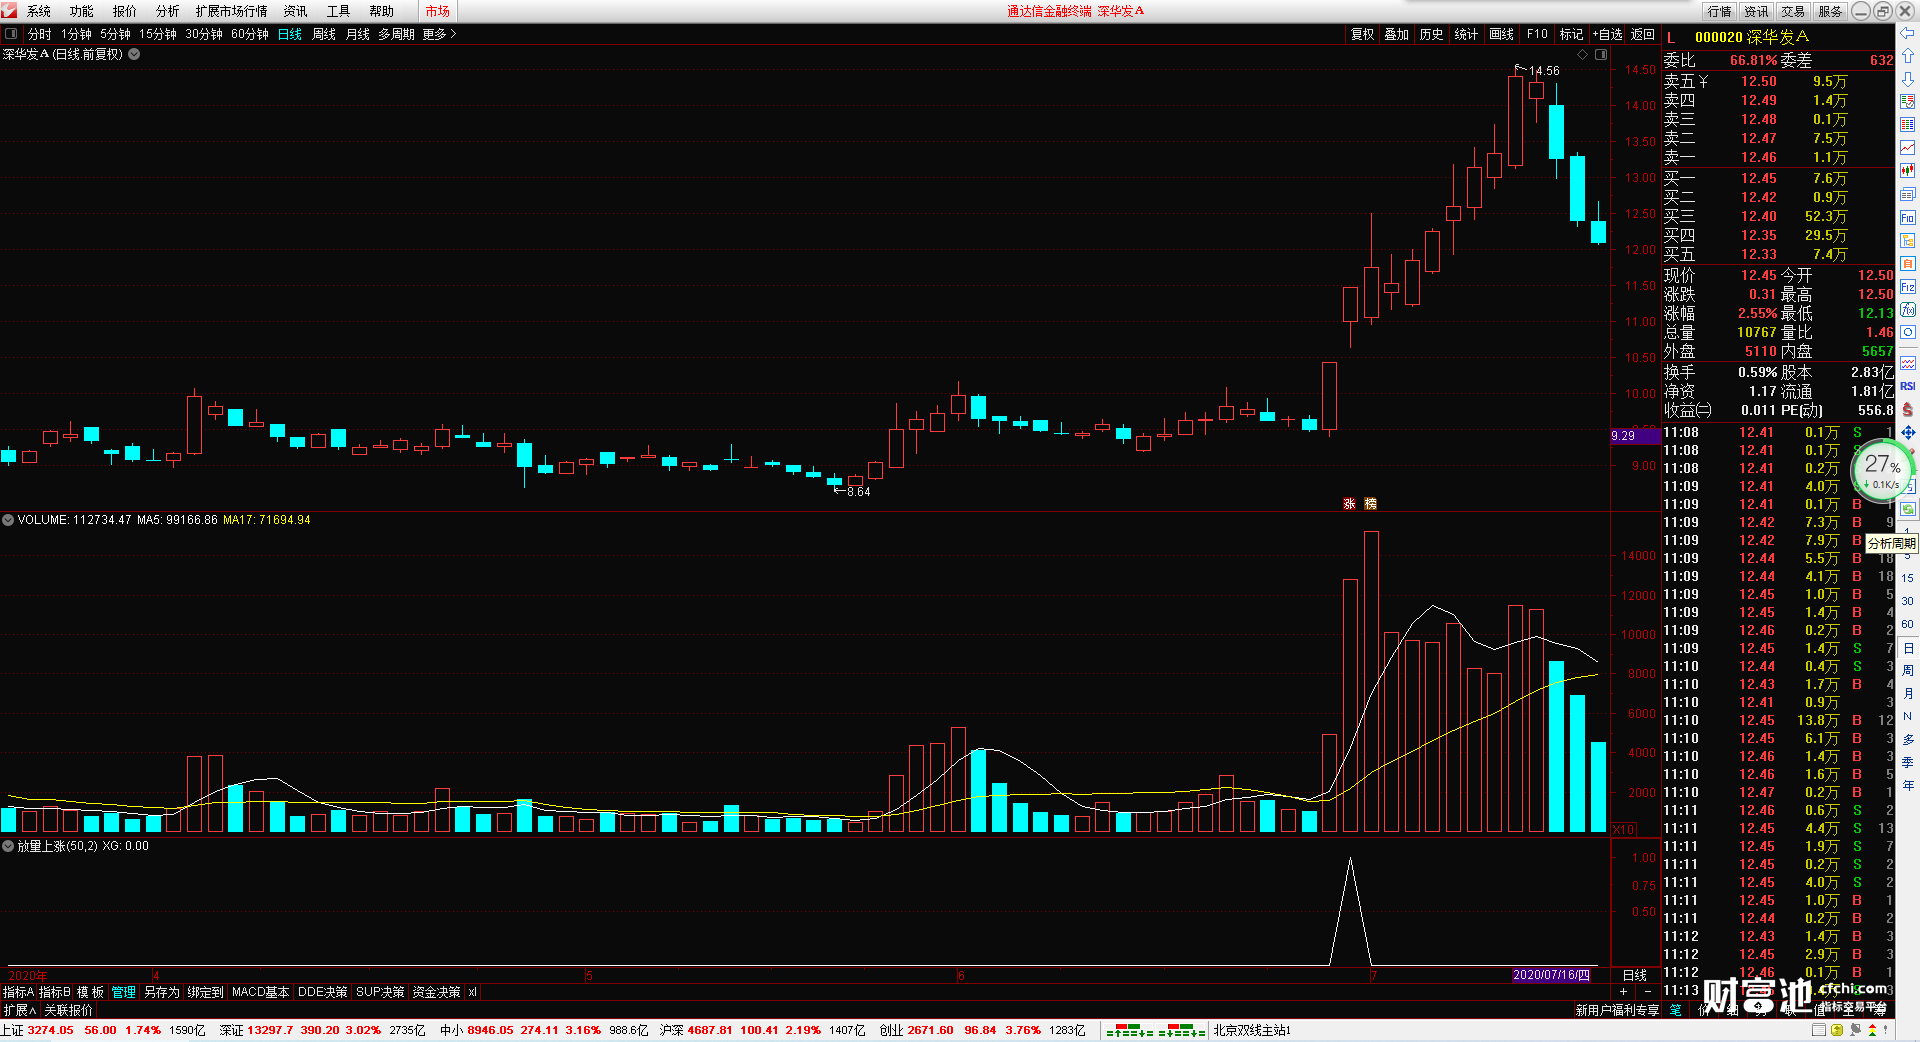Select 月 monthly period in sidebar
The image size is (1920, 1042).
[1908, 694]
